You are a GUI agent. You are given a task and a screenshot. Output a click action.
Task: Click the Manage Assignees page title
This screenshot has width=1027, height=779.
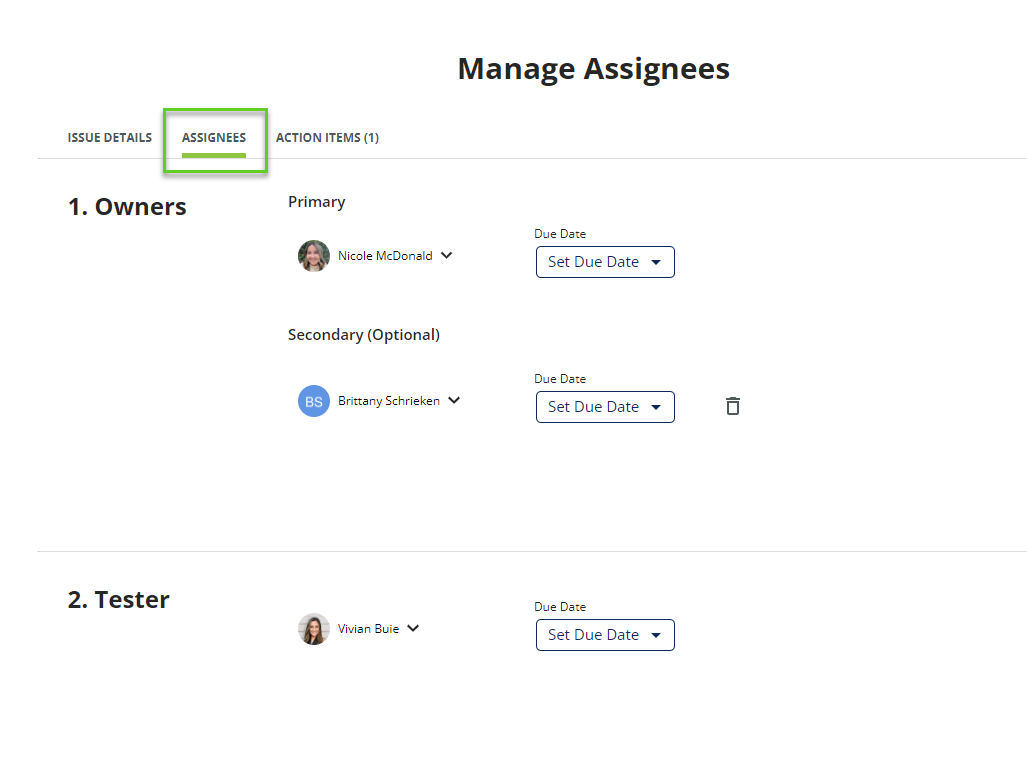click(593, 69)
